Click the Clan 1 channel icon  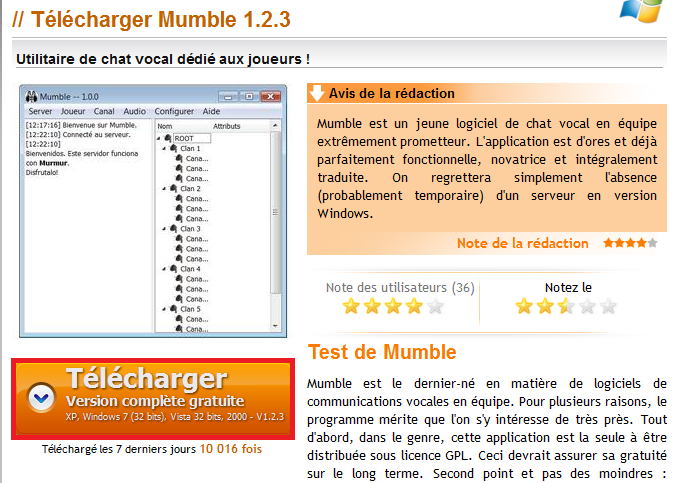[174, 148]
